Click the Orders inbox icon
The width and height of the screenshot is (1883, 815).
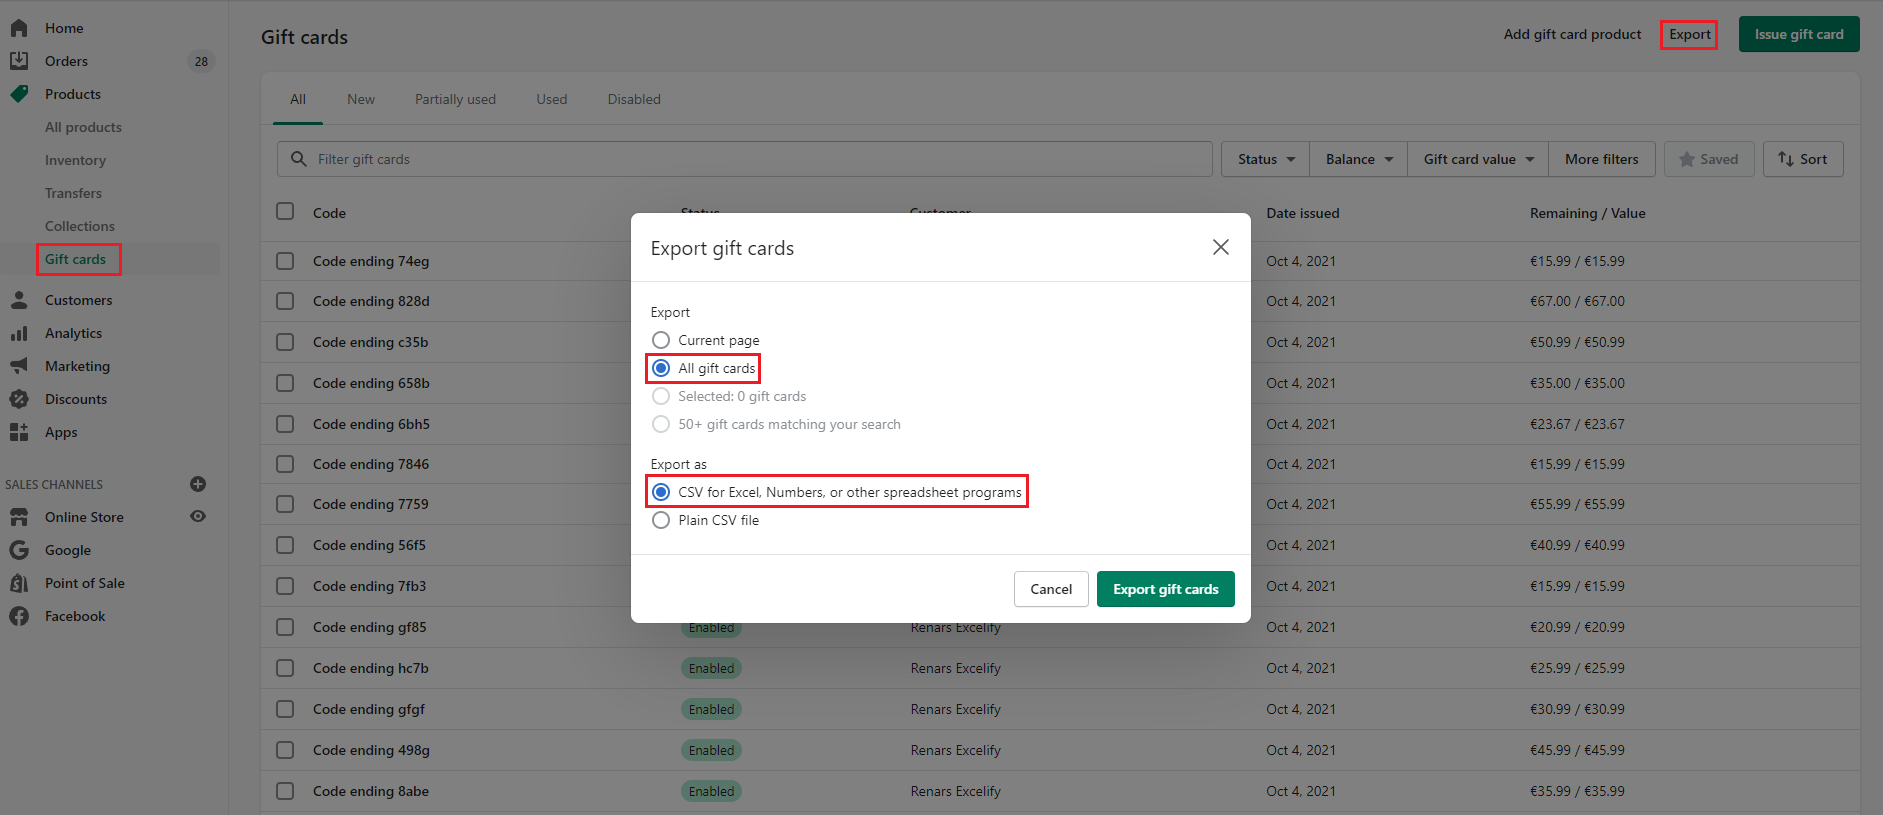tap(19, 61)
